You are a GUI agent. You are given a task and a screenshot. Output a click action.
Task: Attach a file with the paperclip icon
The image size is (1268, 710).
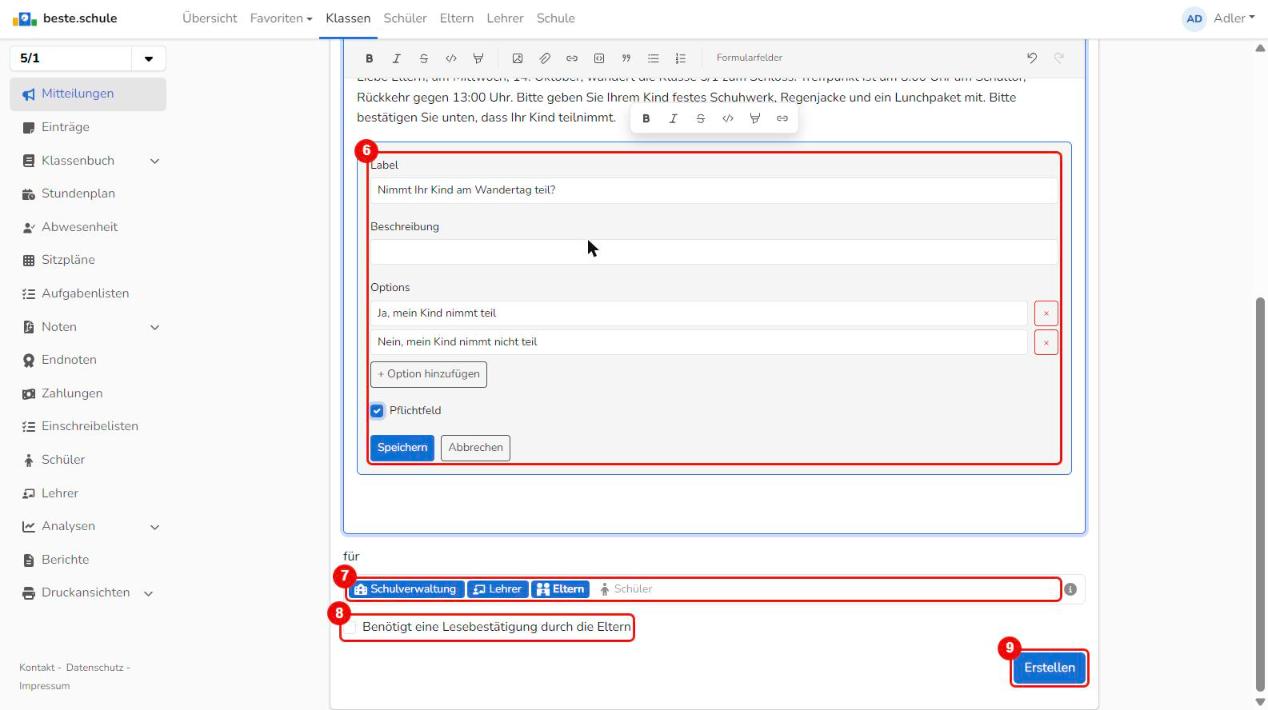pyautogui.click(x=545, y=58)
